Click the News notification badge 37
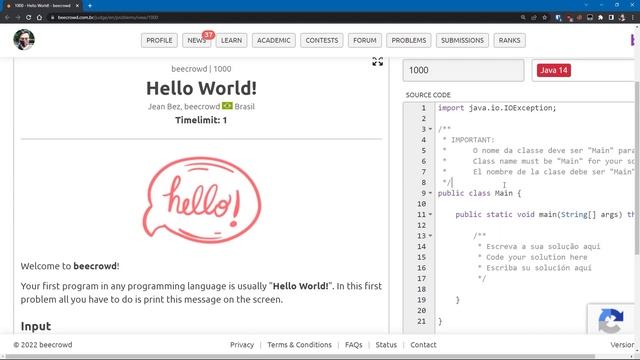 coord(208,35)
